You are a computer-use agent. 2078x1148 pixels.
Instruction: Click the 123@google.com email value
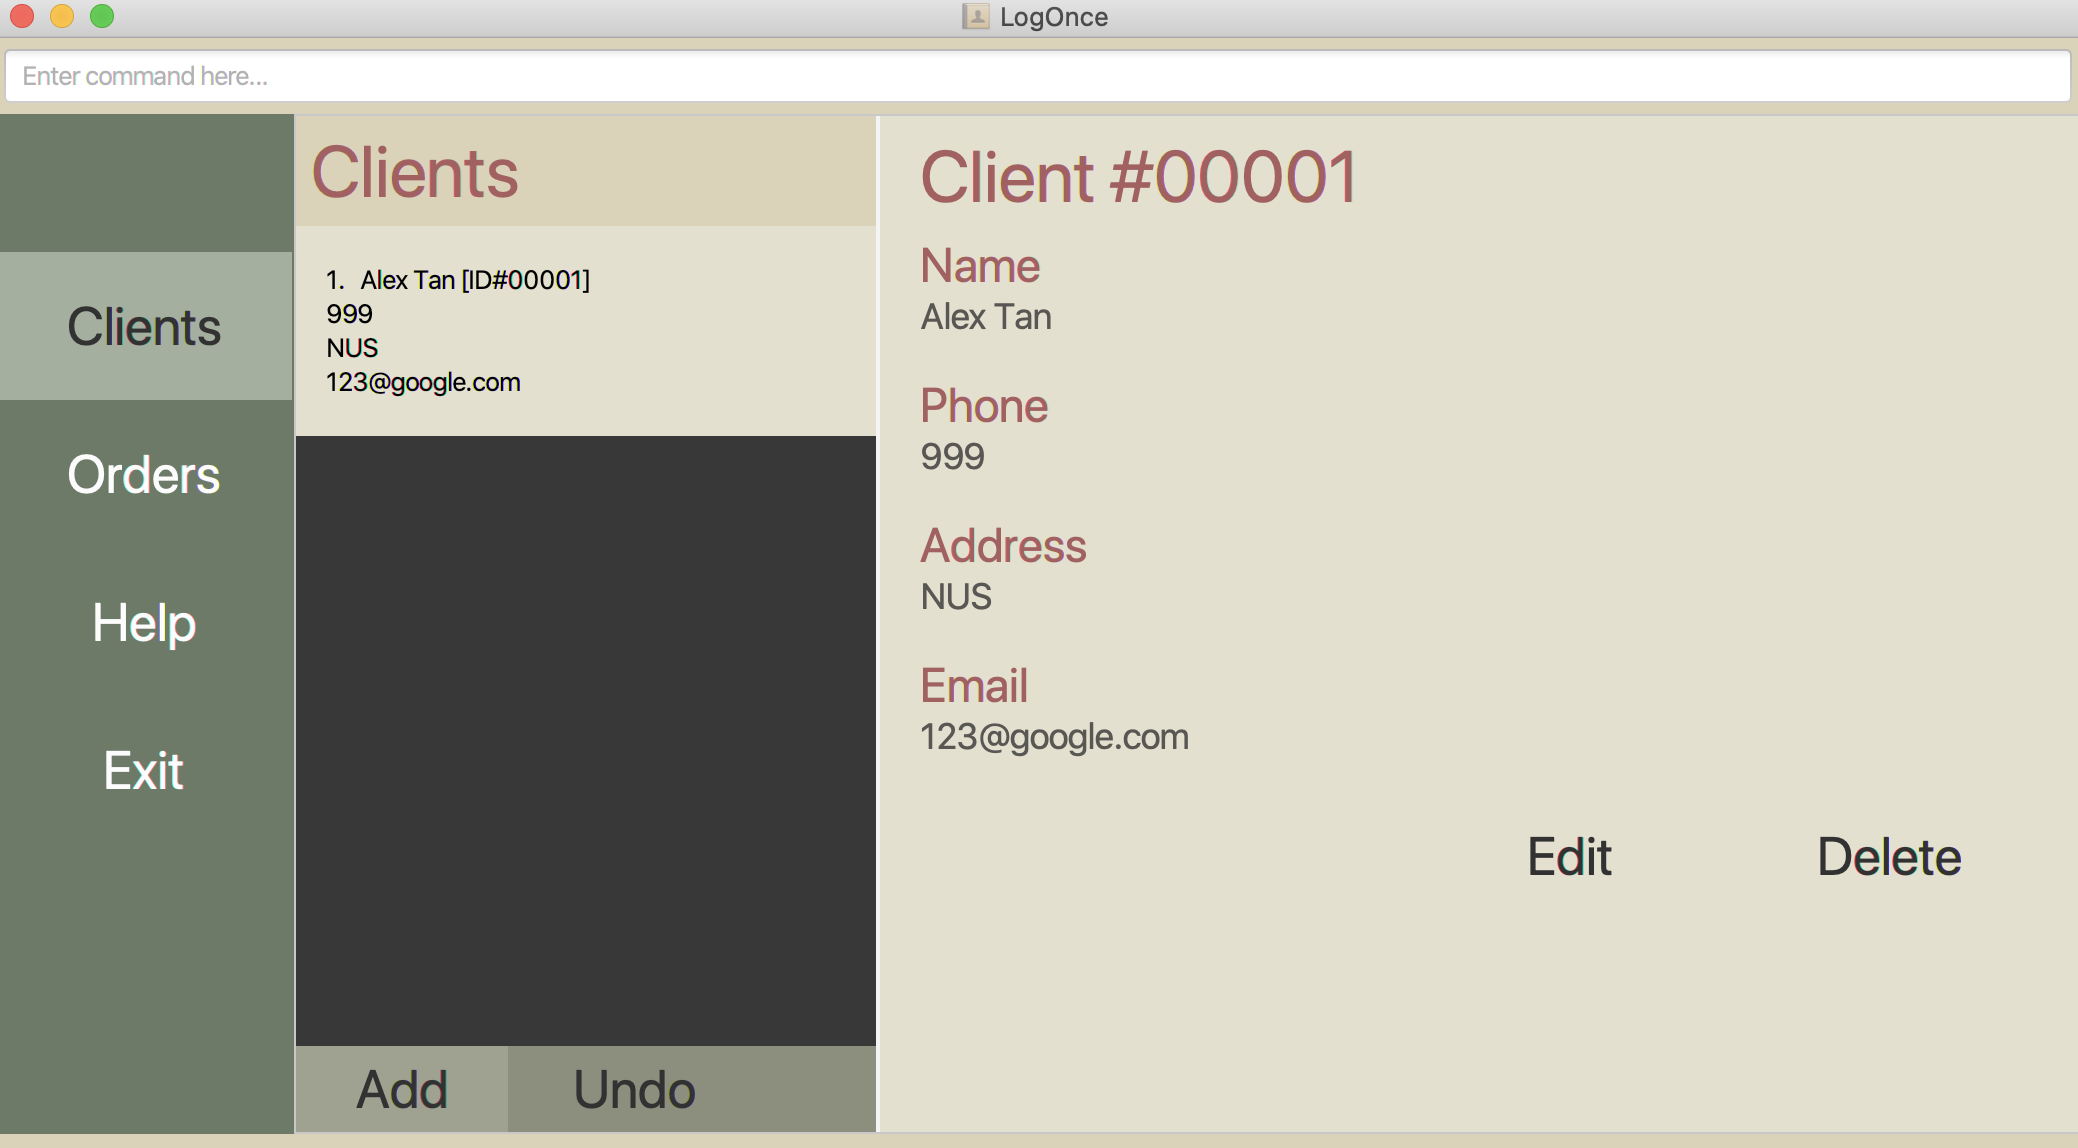click(x=1054, y=737)
